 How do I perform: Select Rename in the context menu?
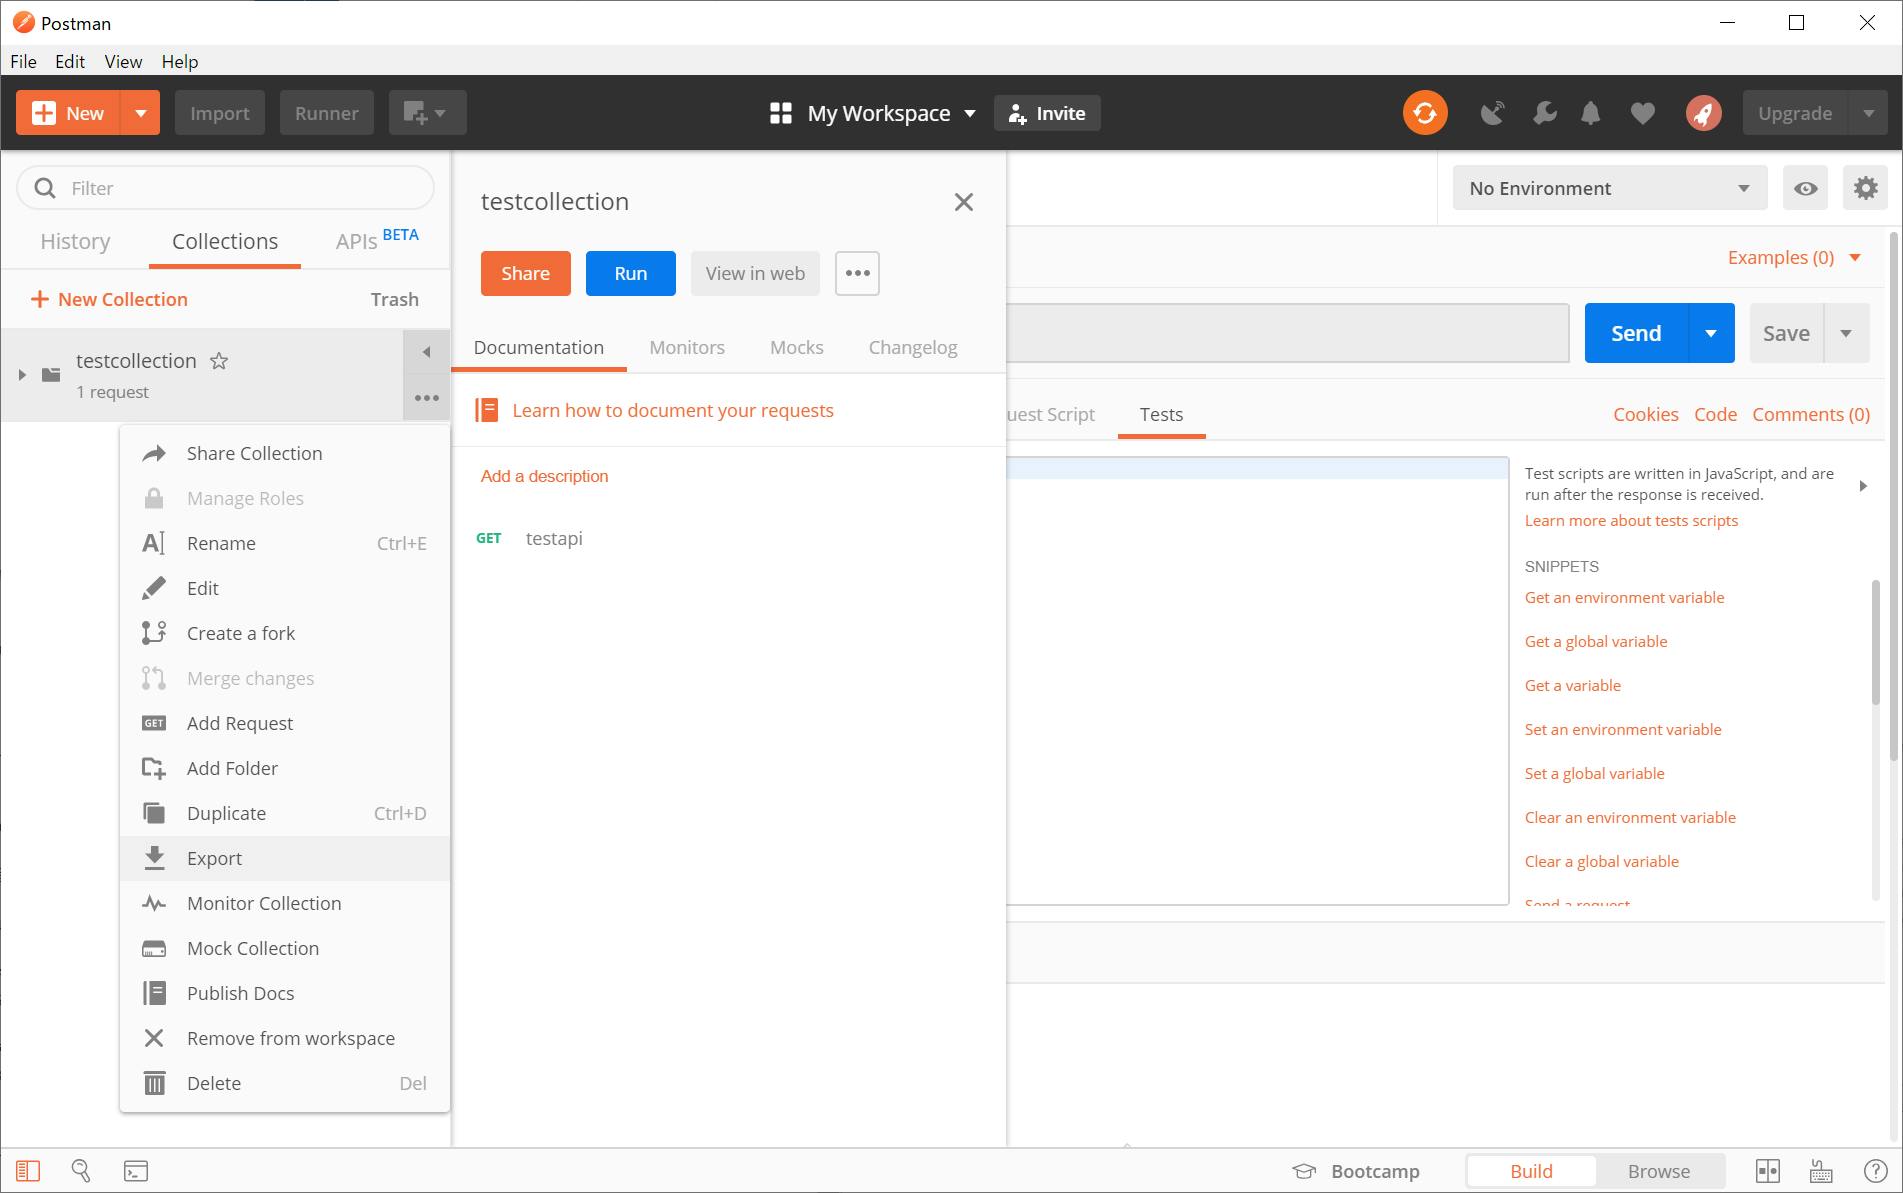tap(285, 543)
